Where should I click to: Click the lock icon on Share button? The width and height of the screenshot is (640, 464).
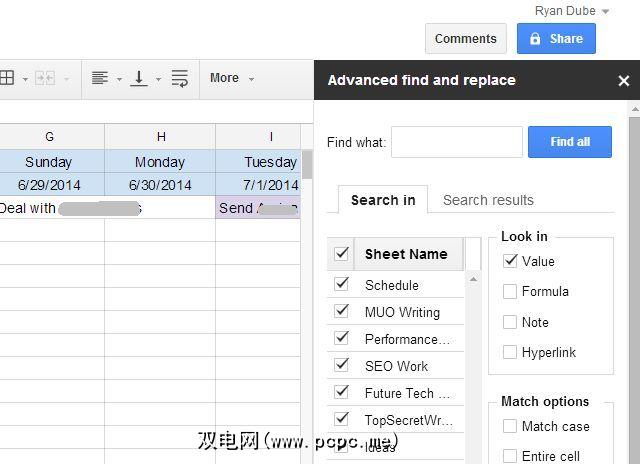[536, 39]
